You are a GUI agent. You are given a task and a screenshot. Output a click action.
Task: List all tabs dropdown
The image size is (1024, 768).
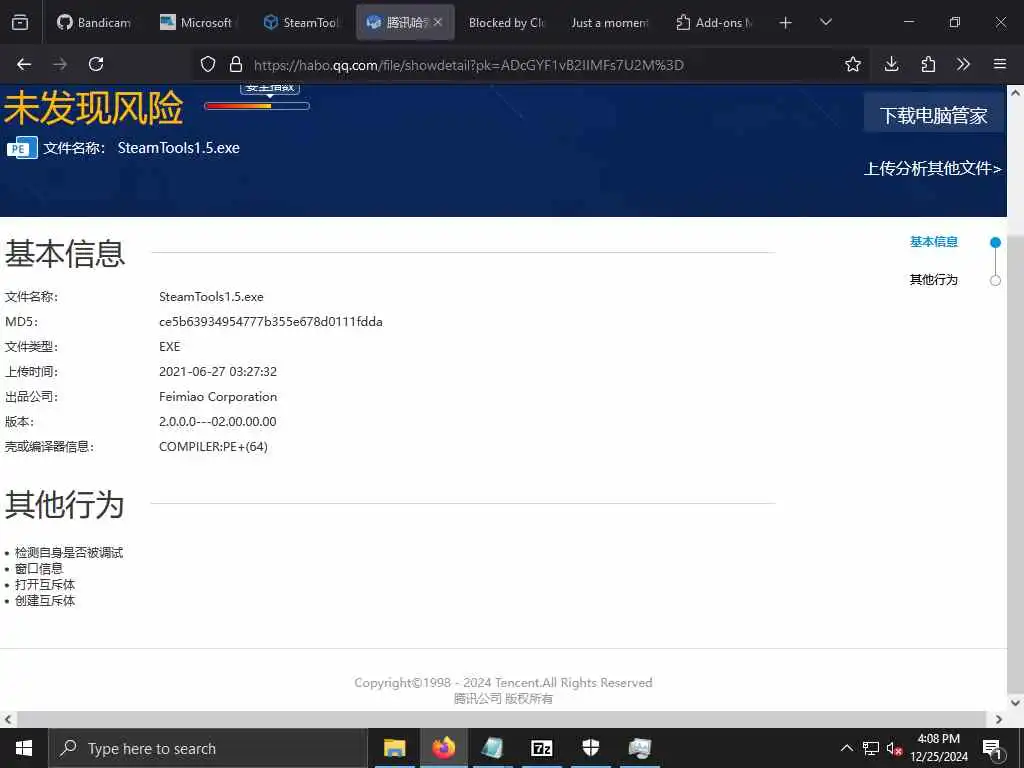click(x=825, y=23)
